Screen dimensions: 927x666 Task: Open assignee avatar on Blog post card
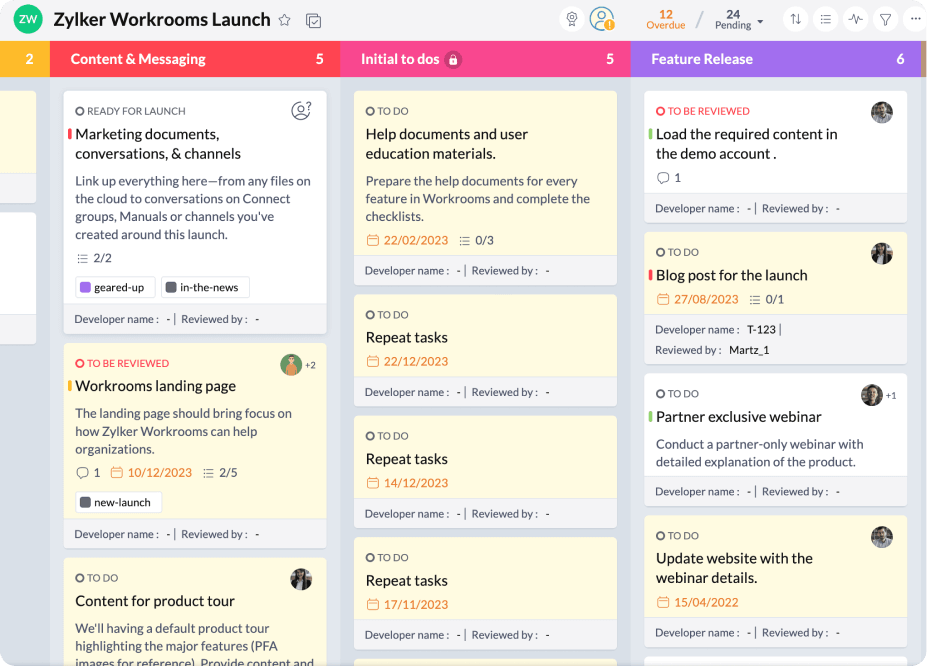[x=881, y=254]
